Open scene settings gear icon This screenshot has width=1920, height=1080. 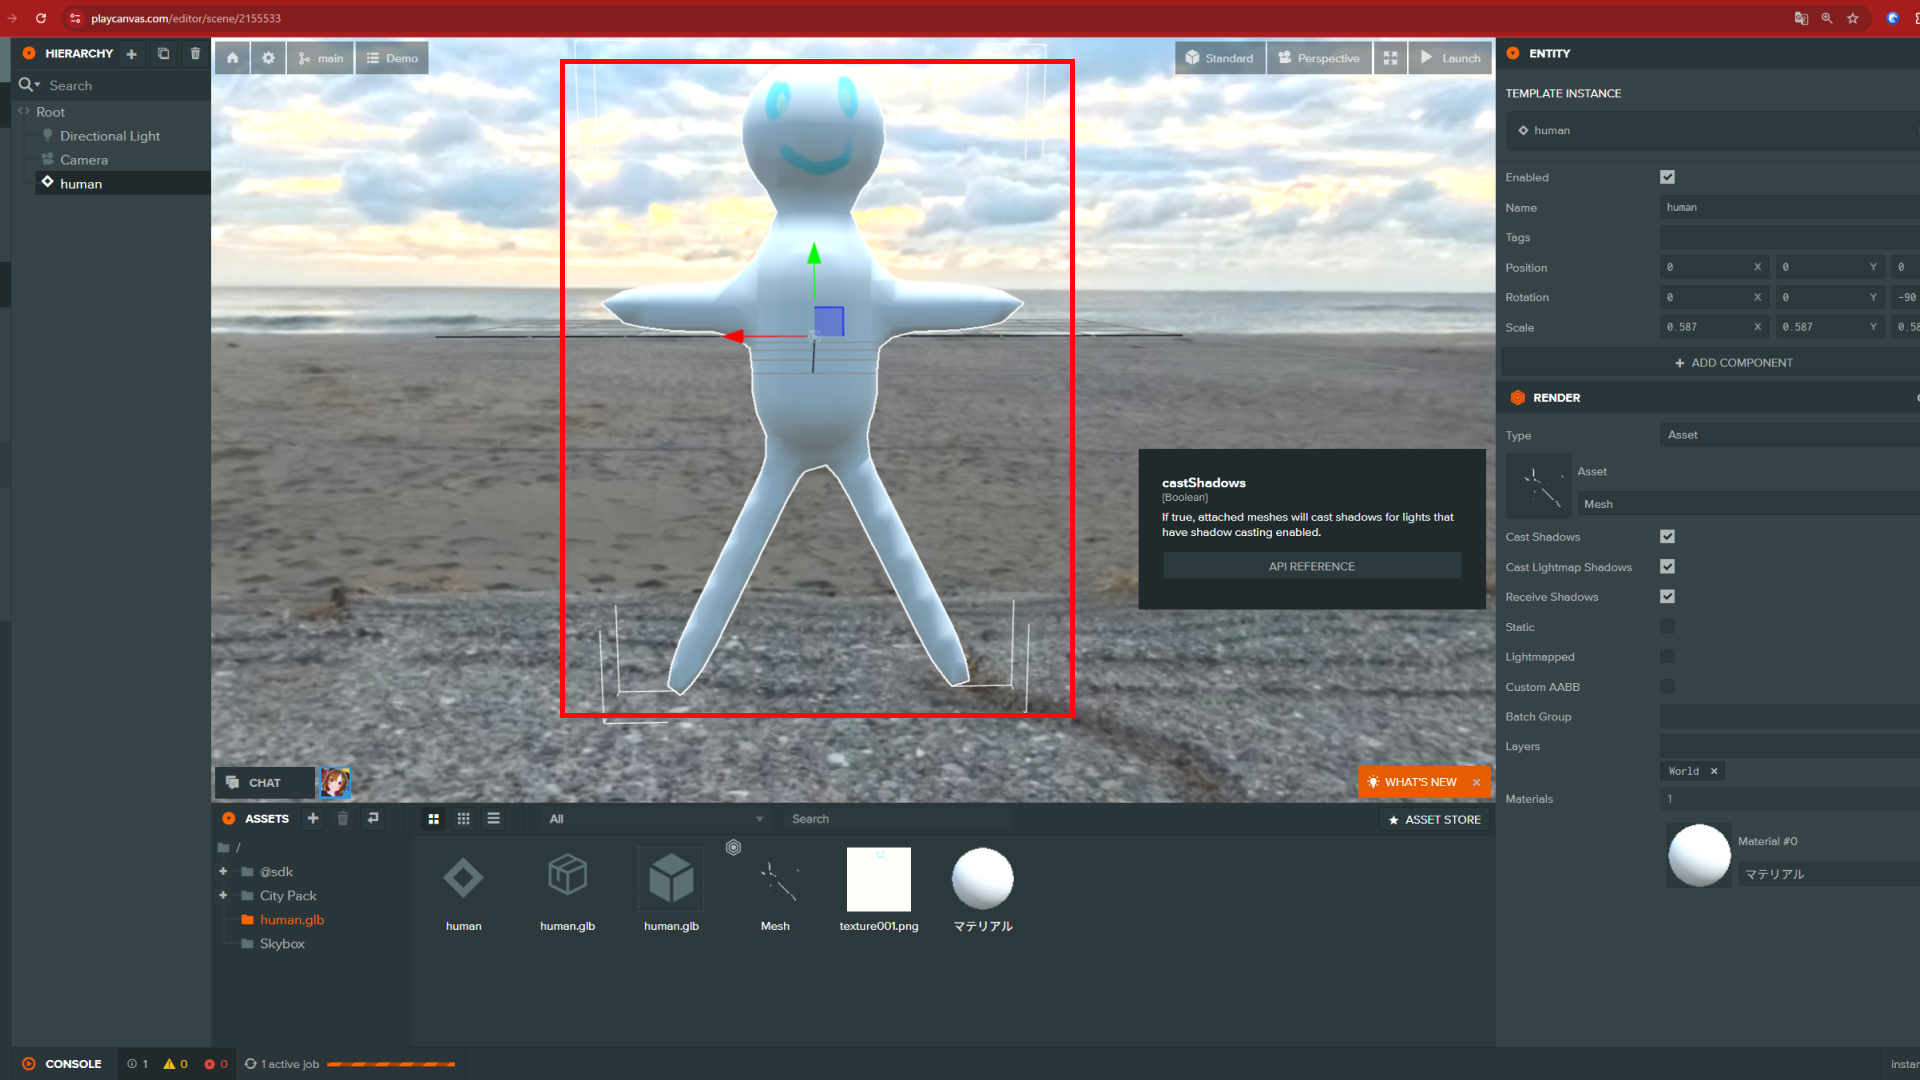(268, 58)
